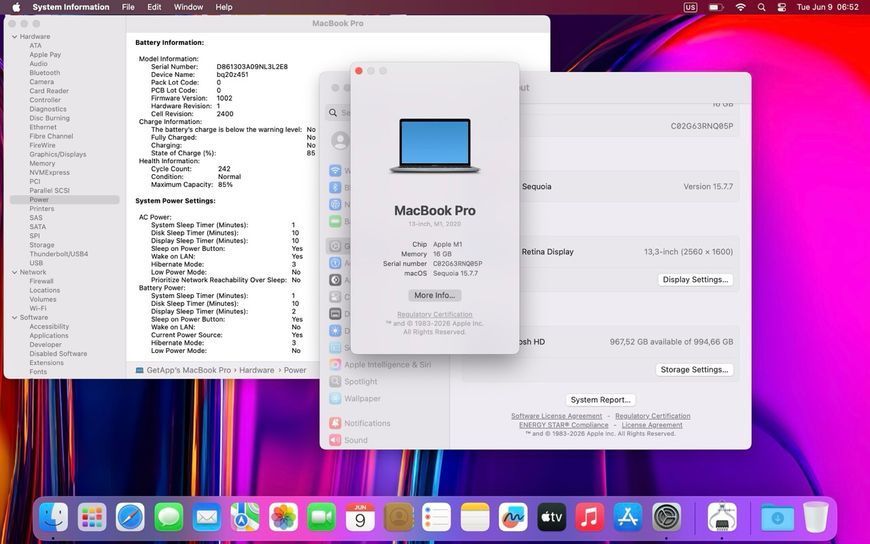The height and width of the screenshot is (544, 870).
Task: Select Power item in sidebar
Action: coord(64,199)
